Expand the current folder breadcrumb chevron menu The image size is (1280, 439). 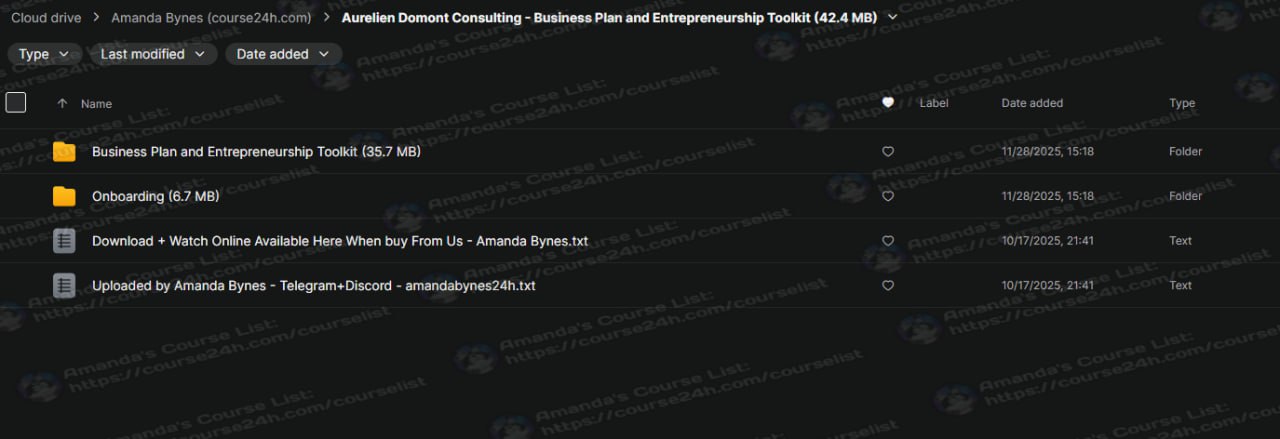tap(893, 17)
